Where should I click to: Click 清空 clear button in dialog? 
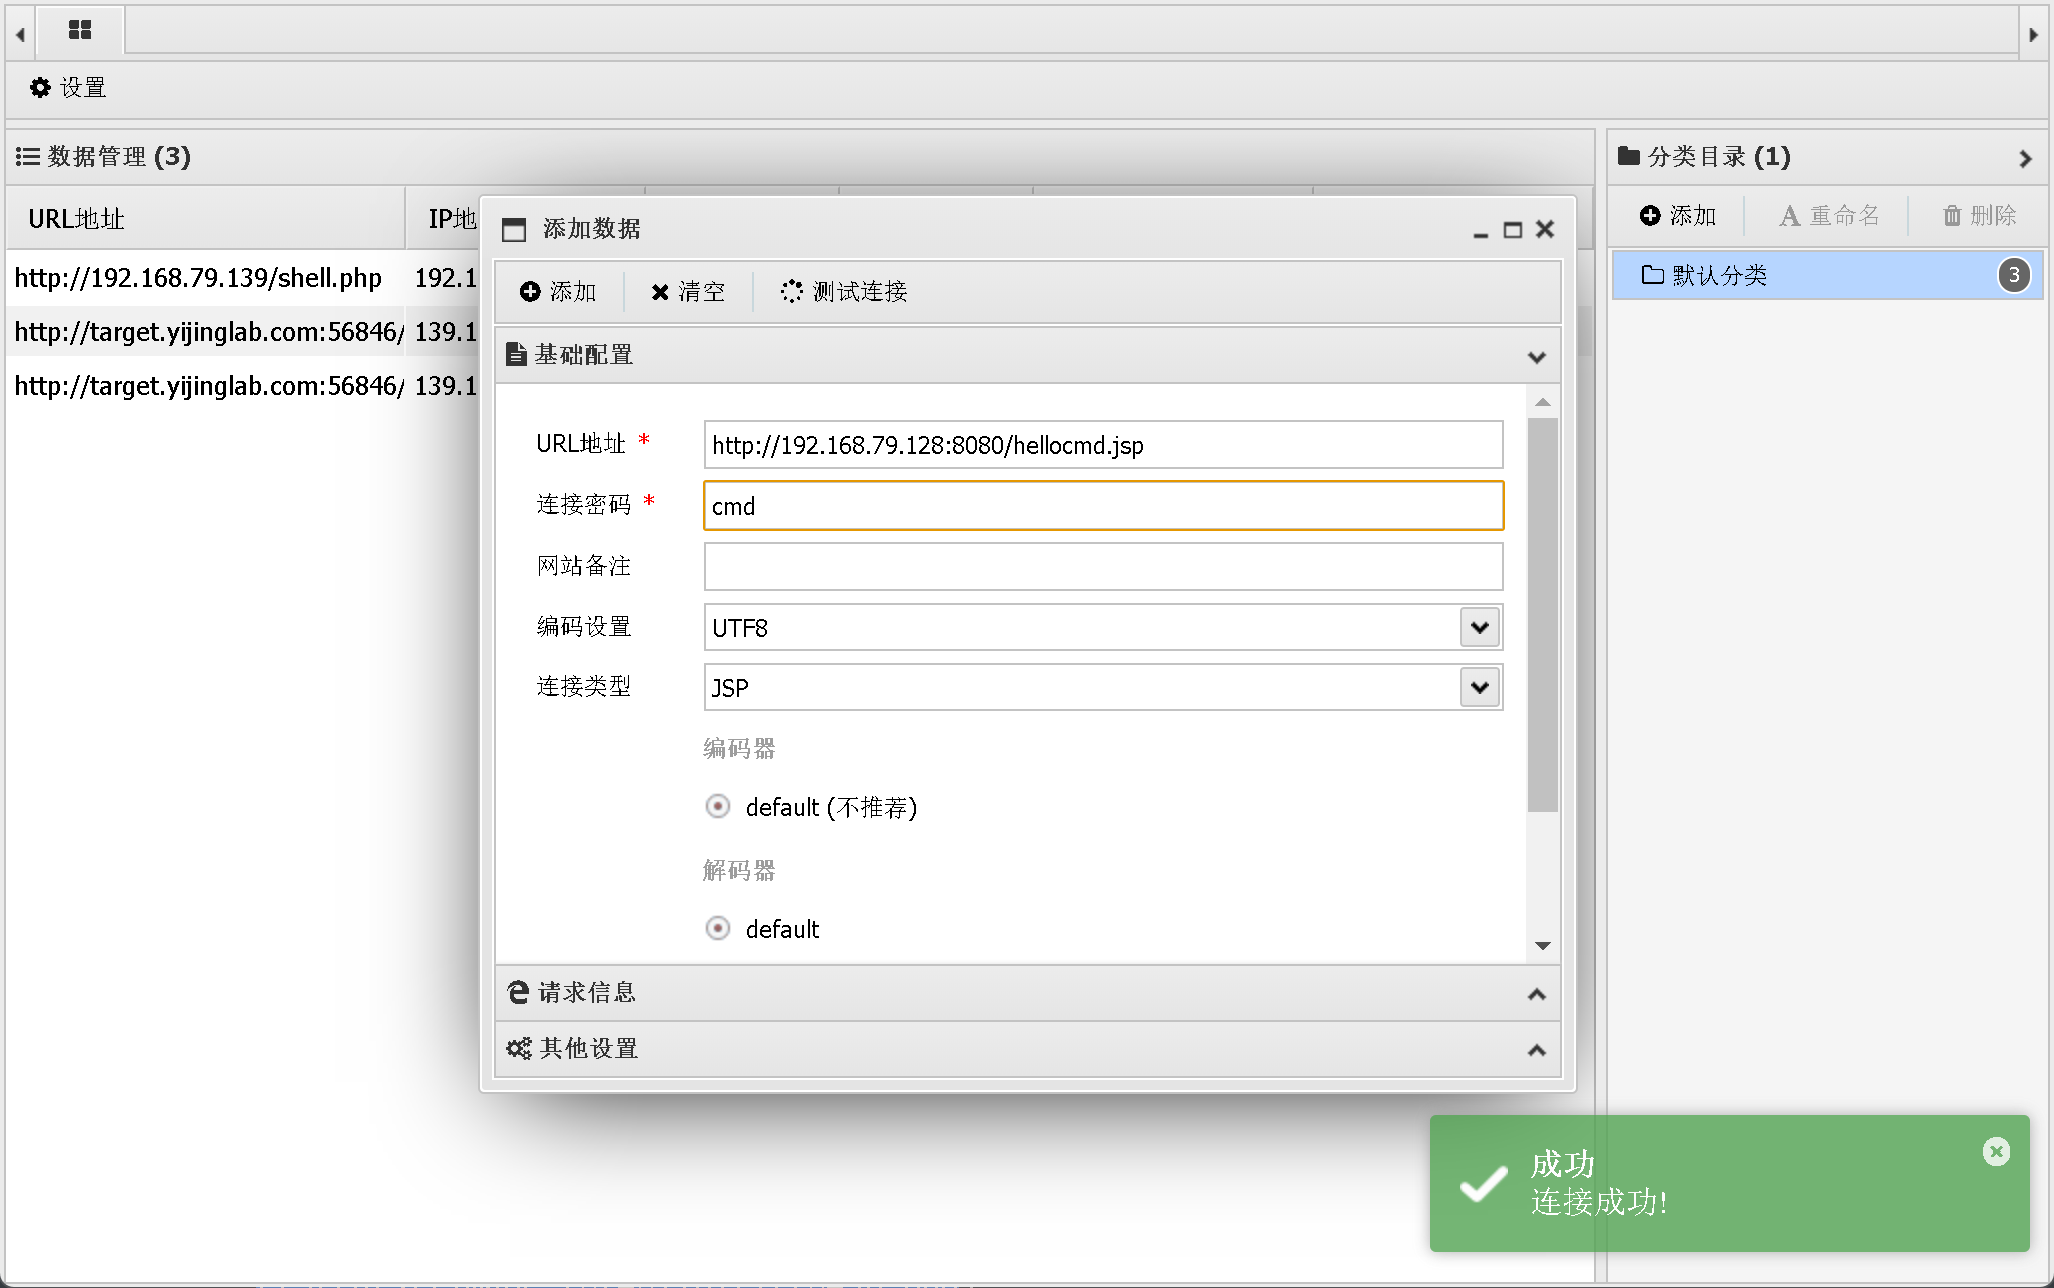click(687, 291)
